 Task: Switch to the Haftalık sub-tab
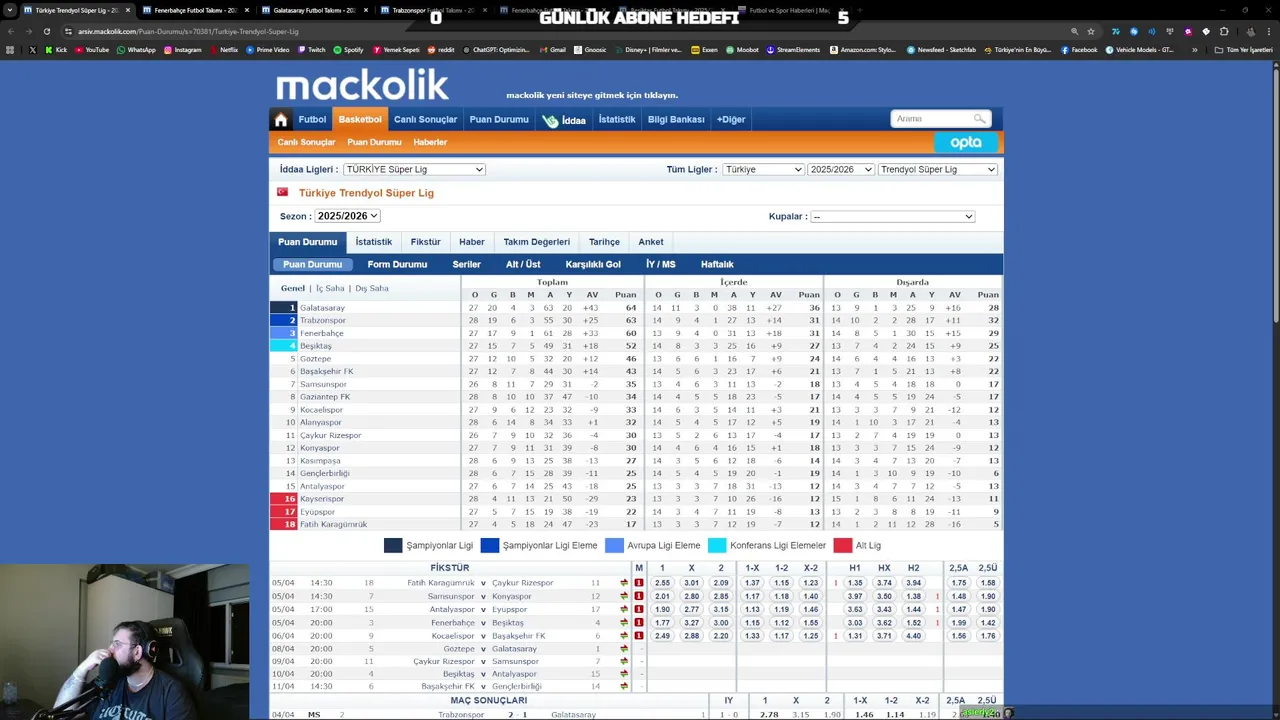pos(717,265)
